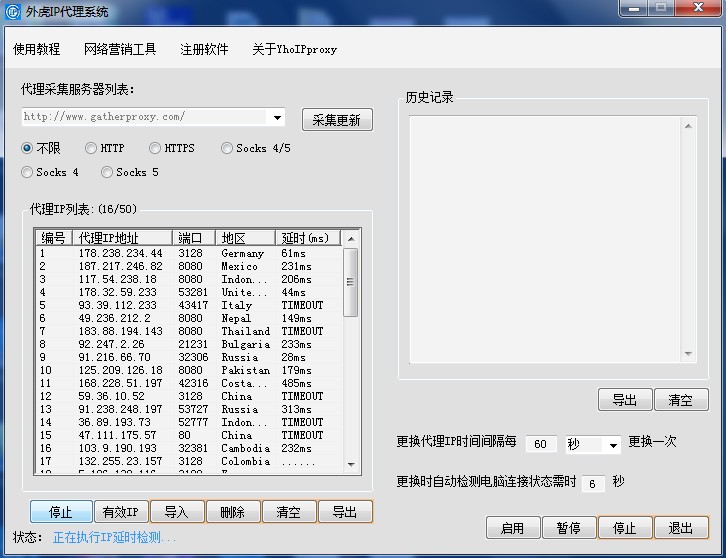Select proxy row 47.111.175.57
This screenshot has width=726, height=558.
coord(189,435)
